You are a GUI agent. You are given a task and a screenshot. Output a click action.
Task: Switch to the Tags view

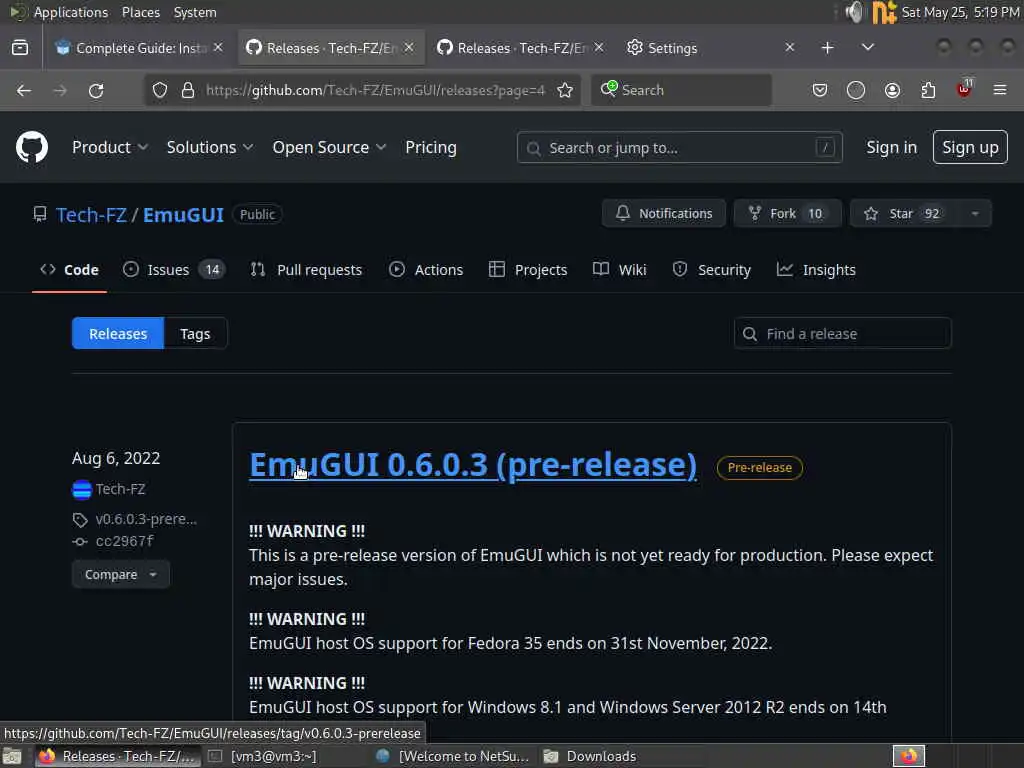click(195, 334)
